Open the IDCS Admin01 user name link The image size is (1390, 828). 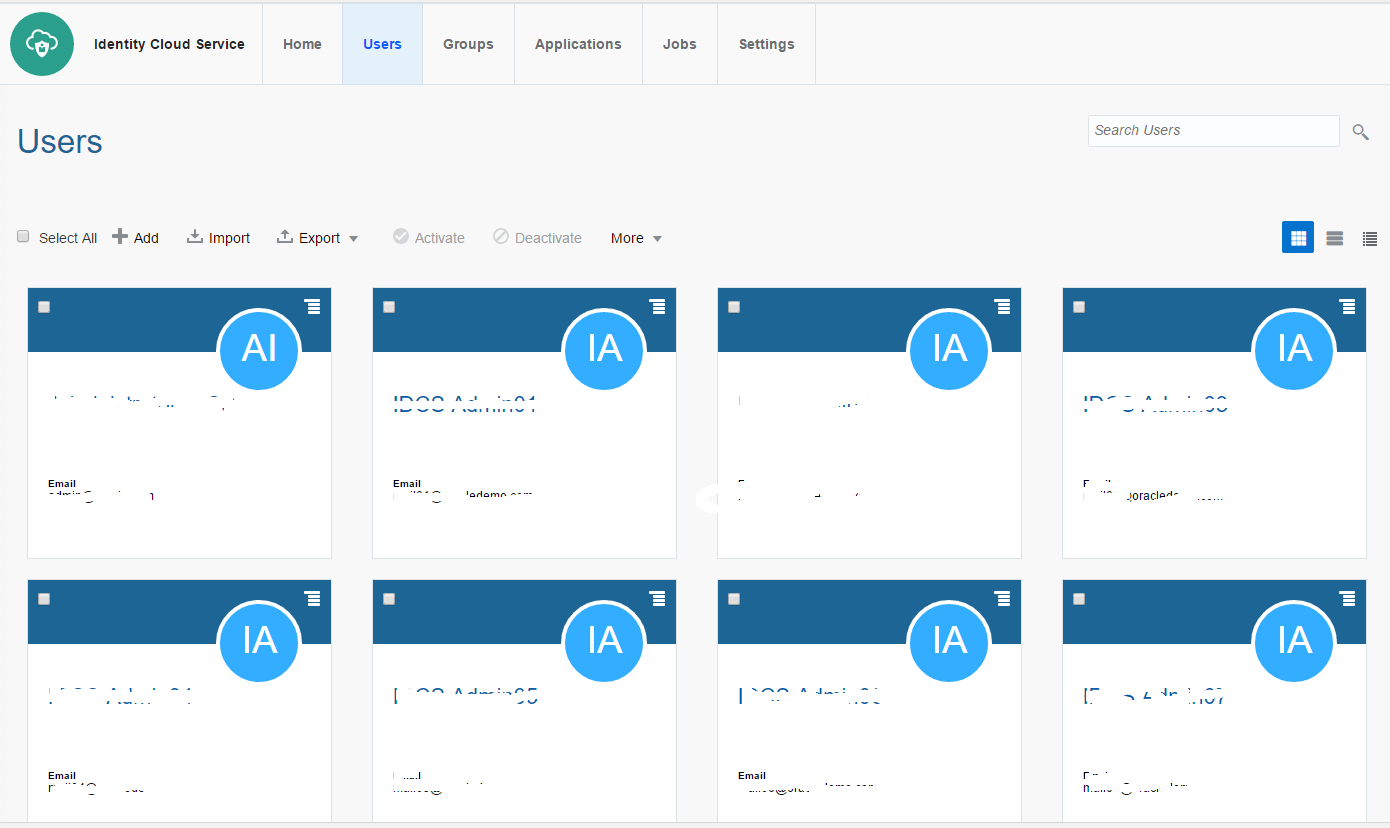tap(465, 404)
